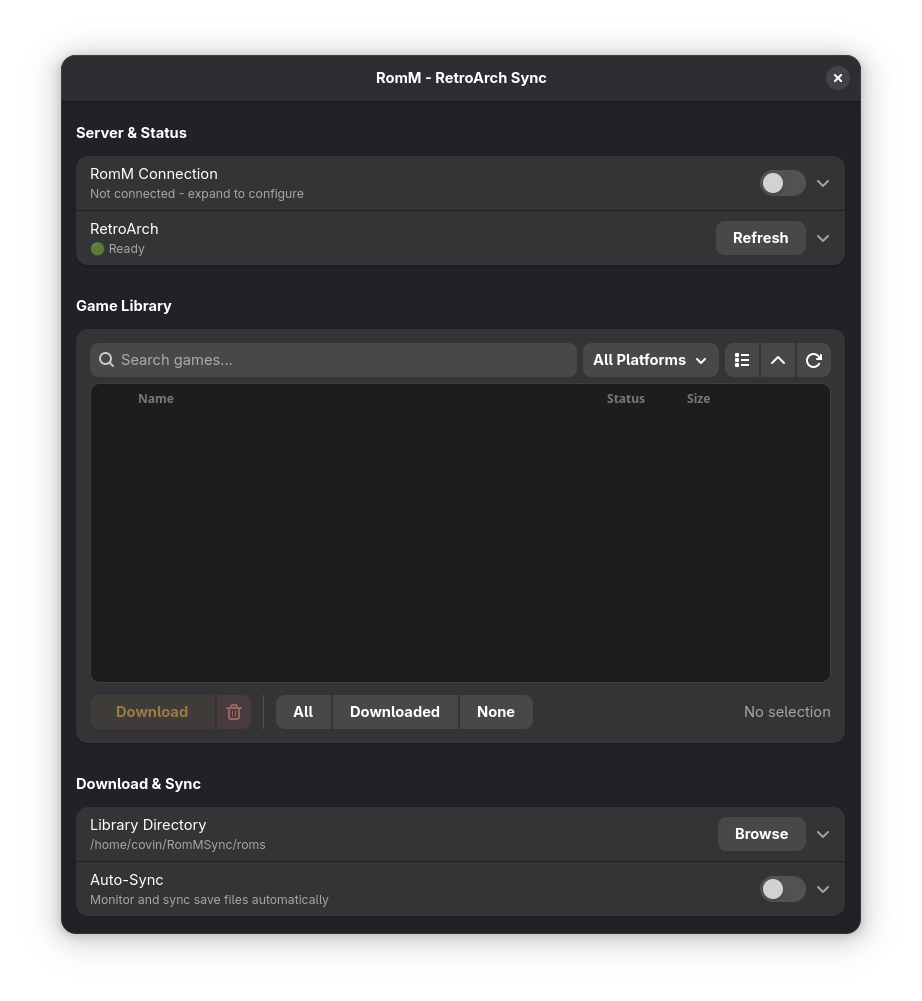The height and width of the screenshot is (1001, 922).
Task: Focus the Search games field
Action: tap(333, 360)
